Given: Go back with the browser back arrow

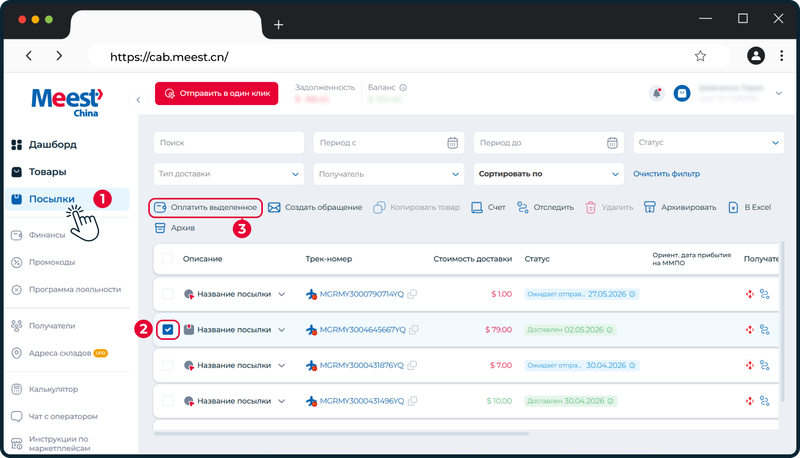Looking at the screenshot, I should pyautogui.click(x=29, y=56).
